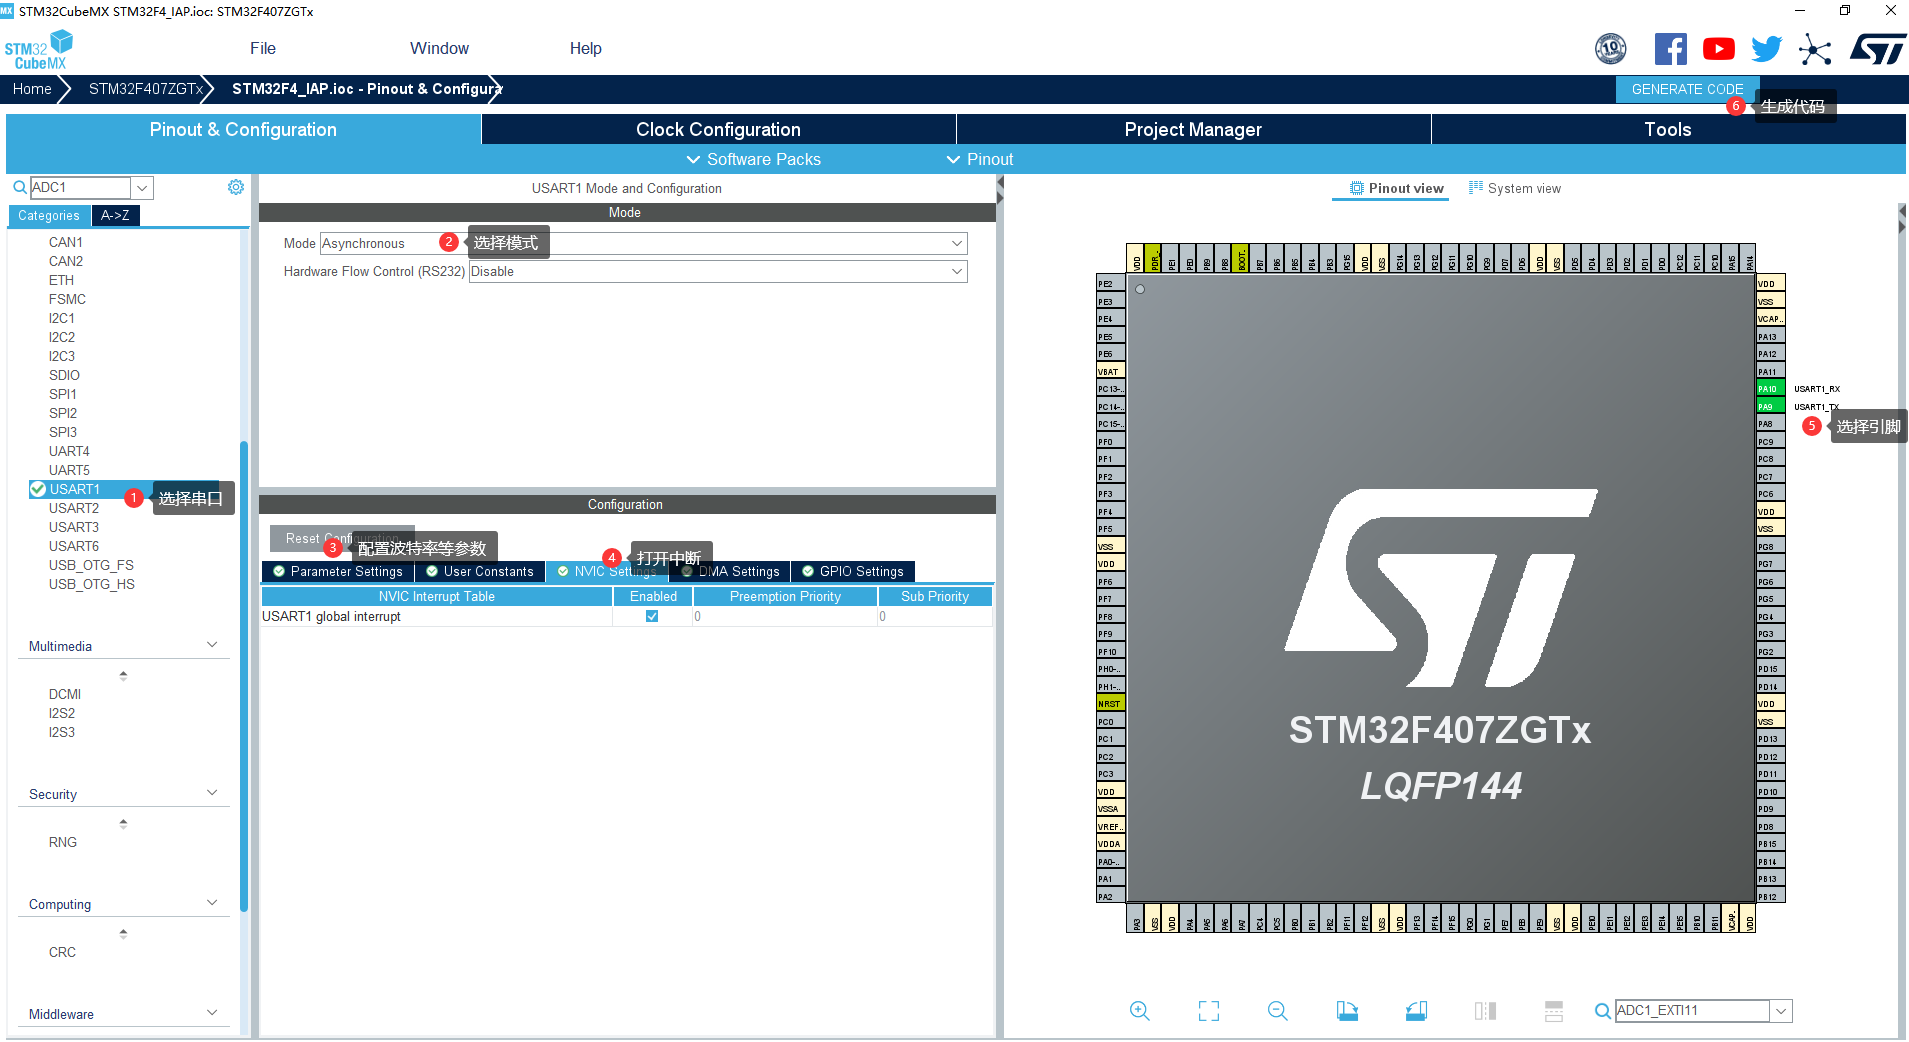Select USART2 in peripheral list
1909x1042 pixels.
pos(74,508)
